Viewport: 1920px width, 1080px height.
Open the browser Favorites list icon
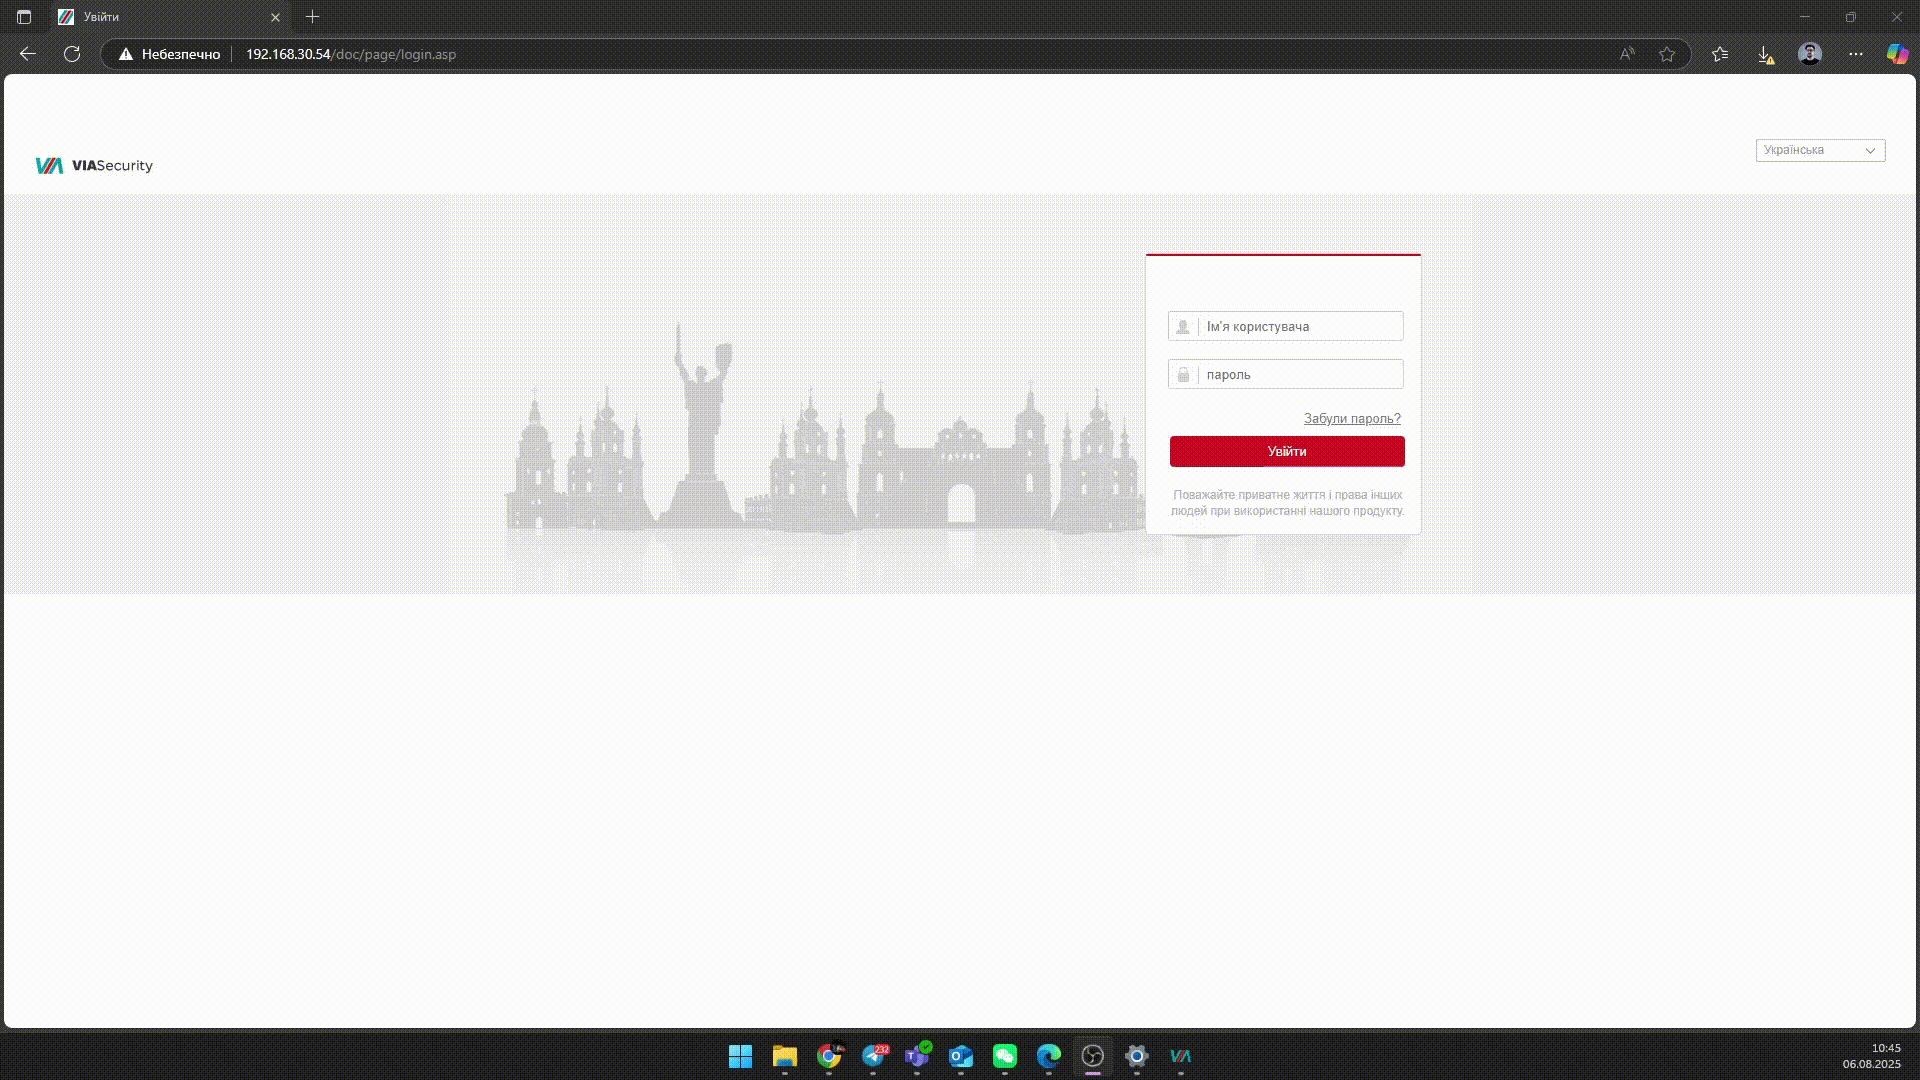click(1720, 54)
